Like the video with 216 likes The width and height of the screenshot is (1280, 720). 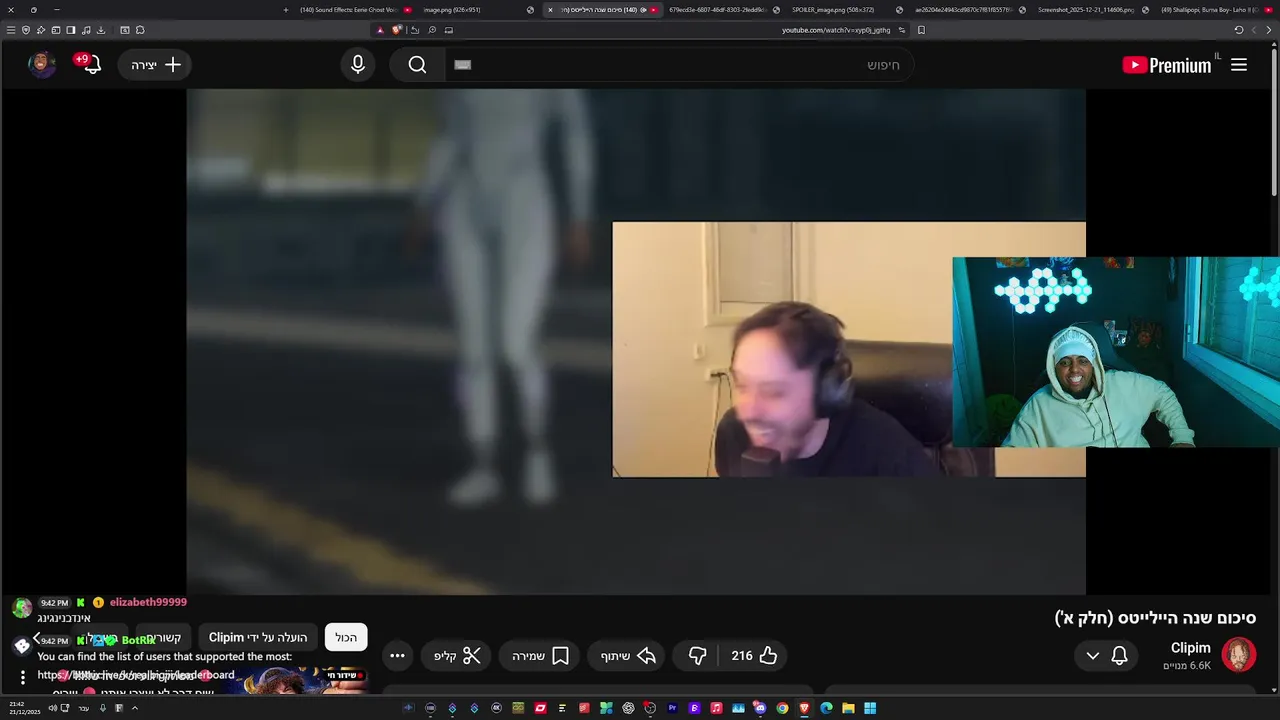(x=754, y=656)
